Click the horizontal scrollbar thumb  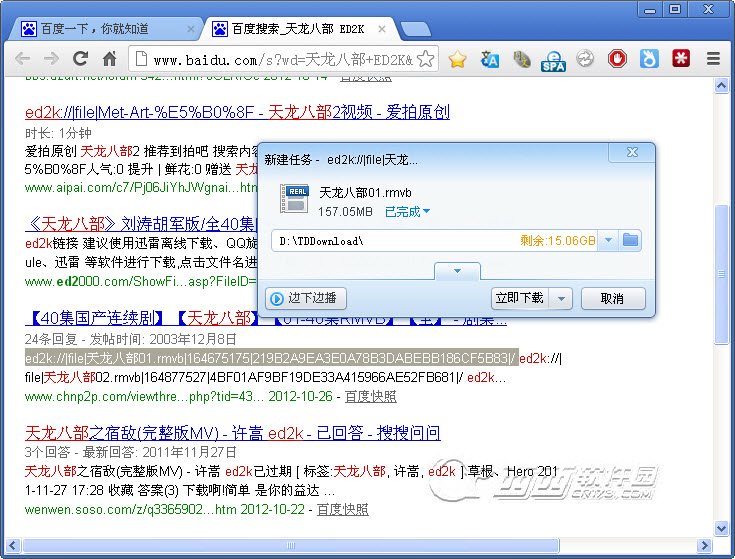click(x=291, y=545)
